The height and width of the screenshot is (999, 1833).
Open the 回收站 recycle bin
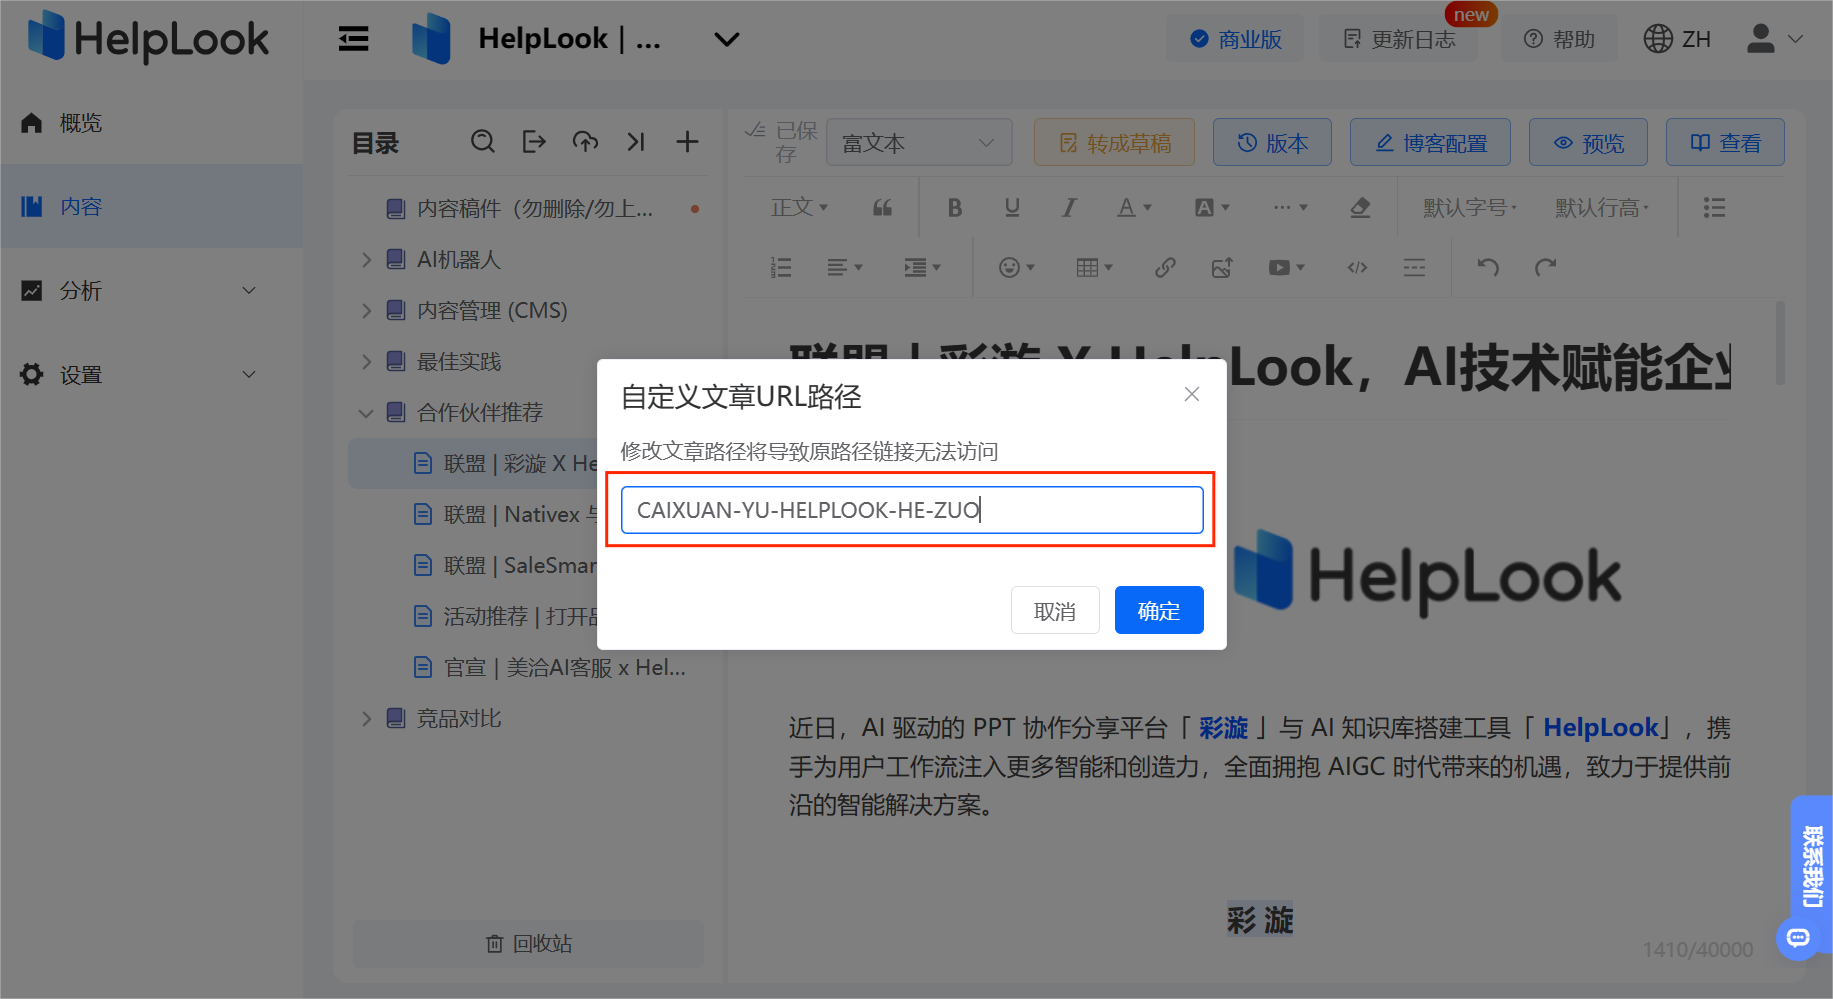(528, 944)
